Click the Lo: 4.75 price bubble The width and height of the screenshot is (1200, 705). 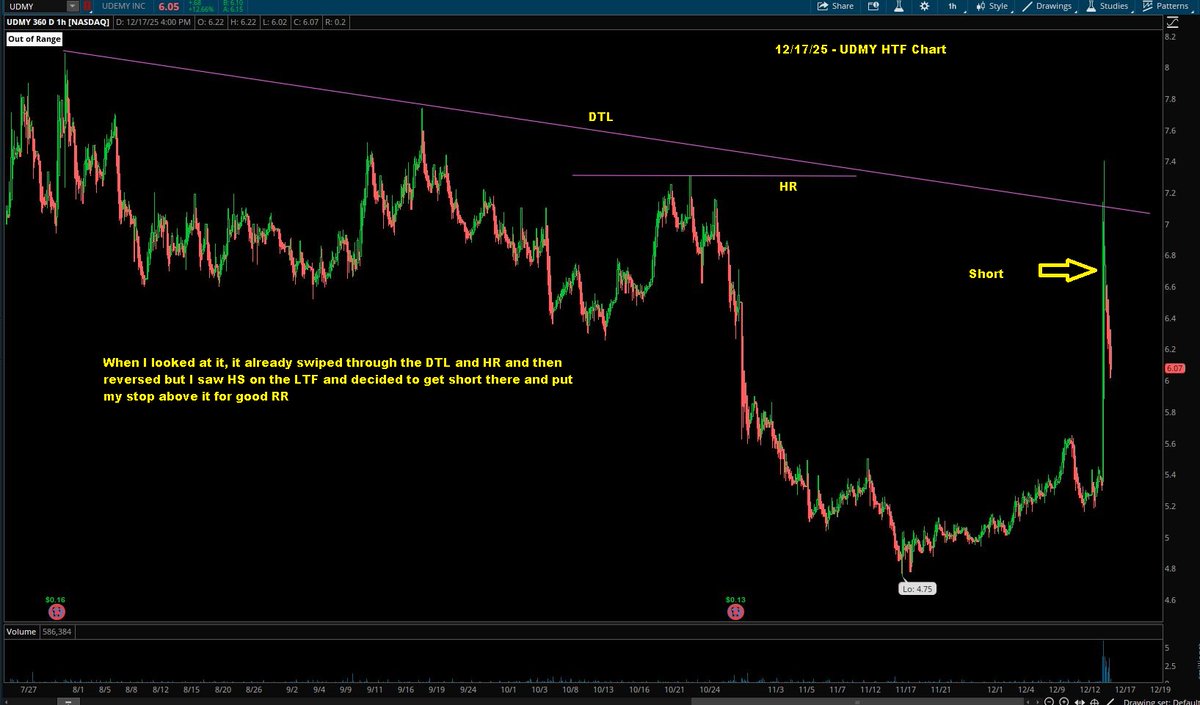[917, 589]
